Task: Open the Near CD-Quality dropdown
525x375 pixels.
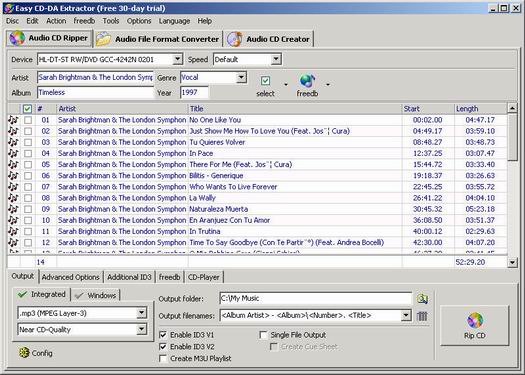Action: coord(142,329)
